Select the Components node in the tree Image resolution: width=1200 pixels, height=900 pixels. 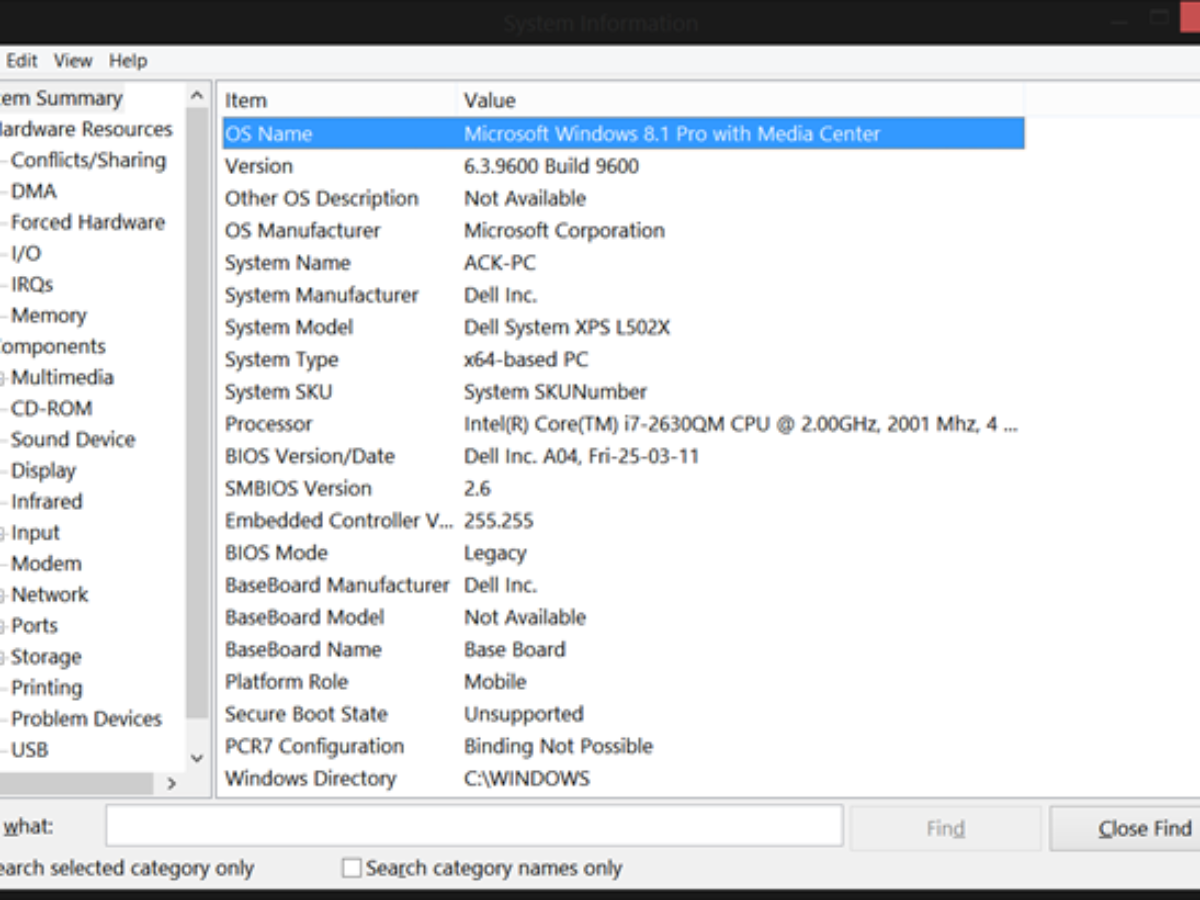click(52, 346)
